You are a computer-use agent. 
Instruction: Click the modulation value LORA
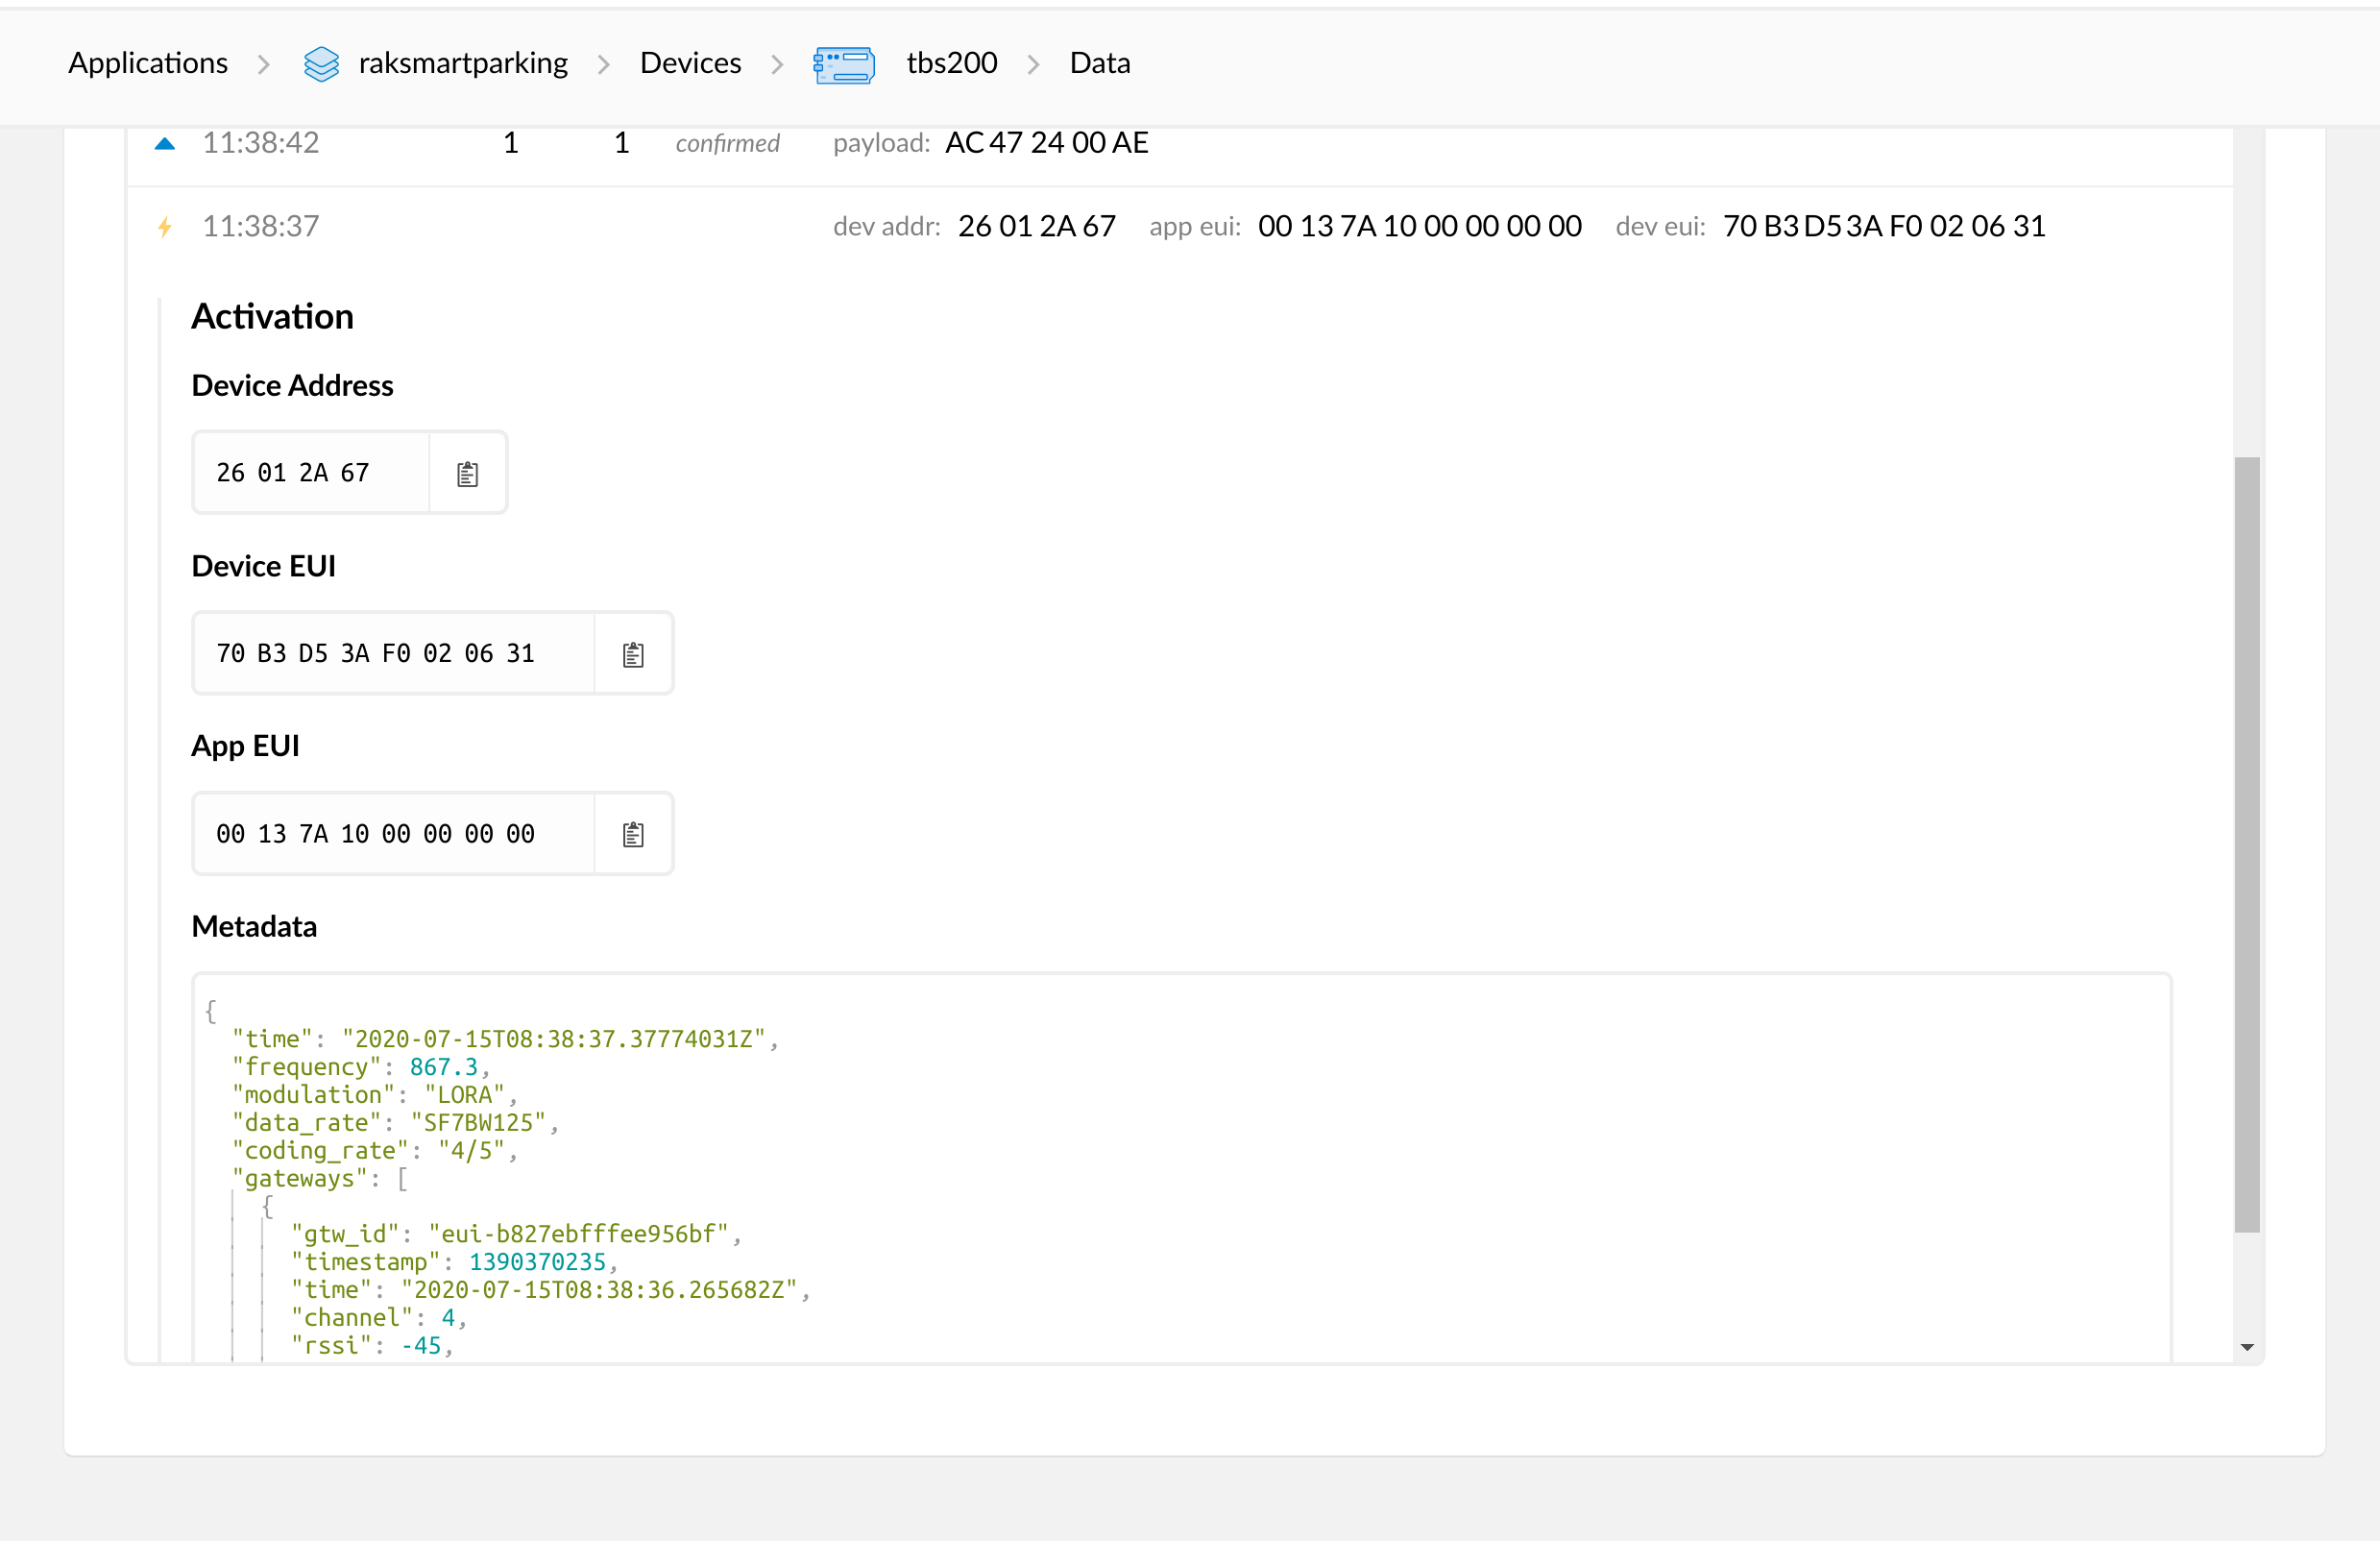(x=464, y=1095)
